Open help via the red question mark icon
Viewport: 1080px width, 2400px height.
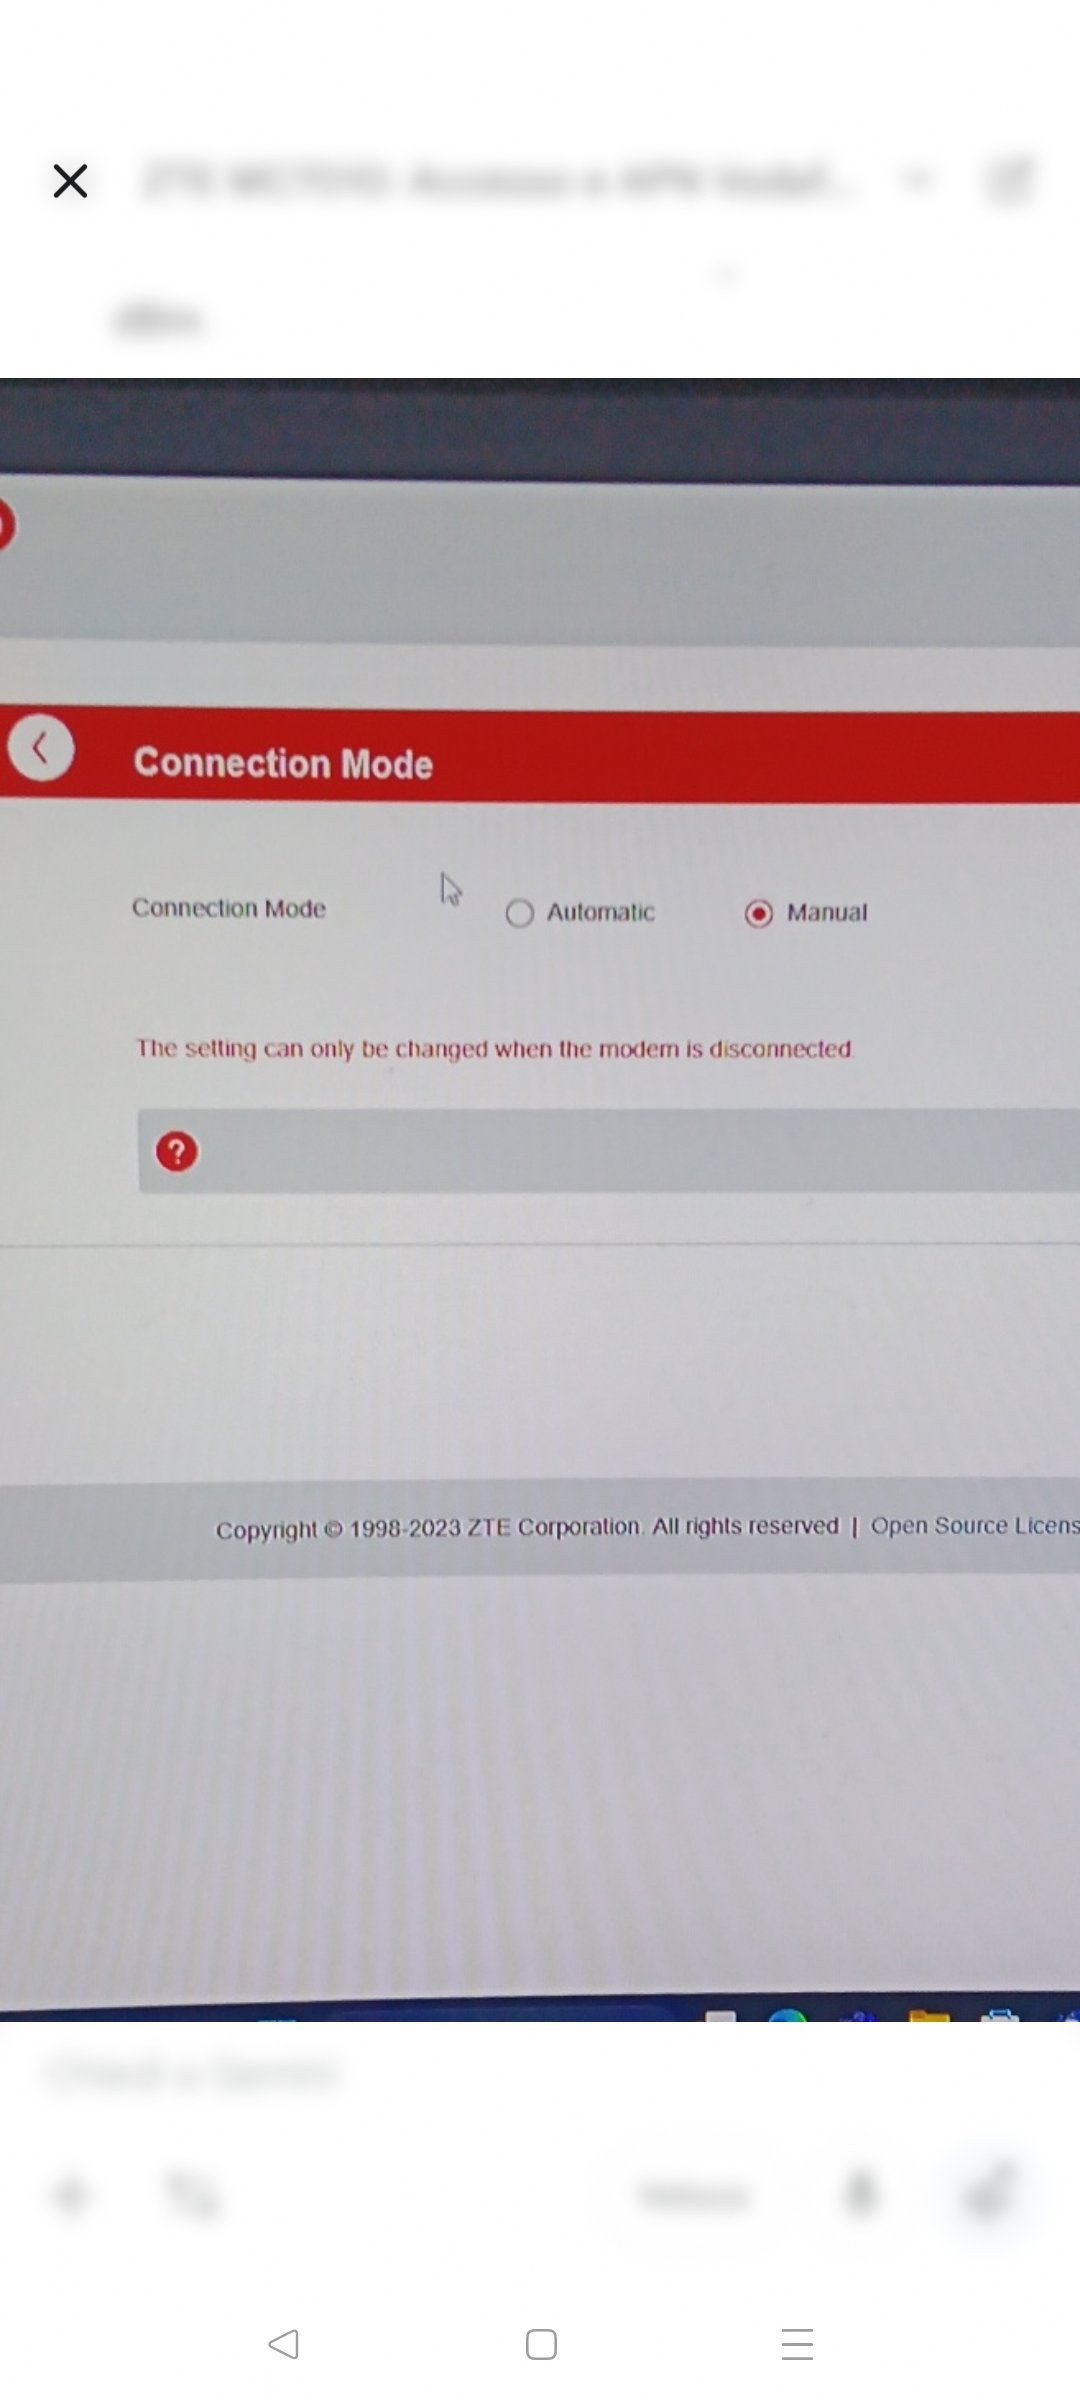tap(177, 1152)
